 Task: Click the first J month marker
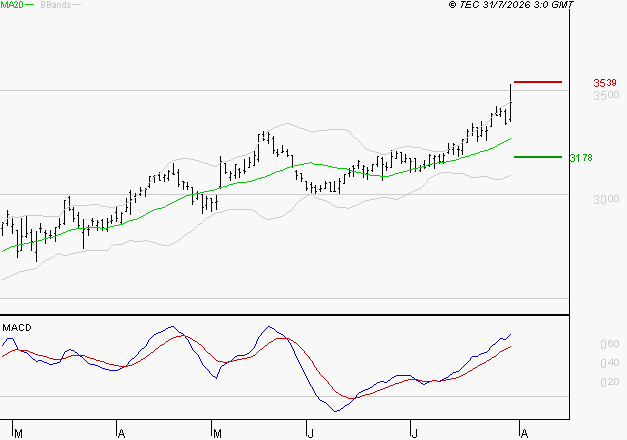coord(311,433)
